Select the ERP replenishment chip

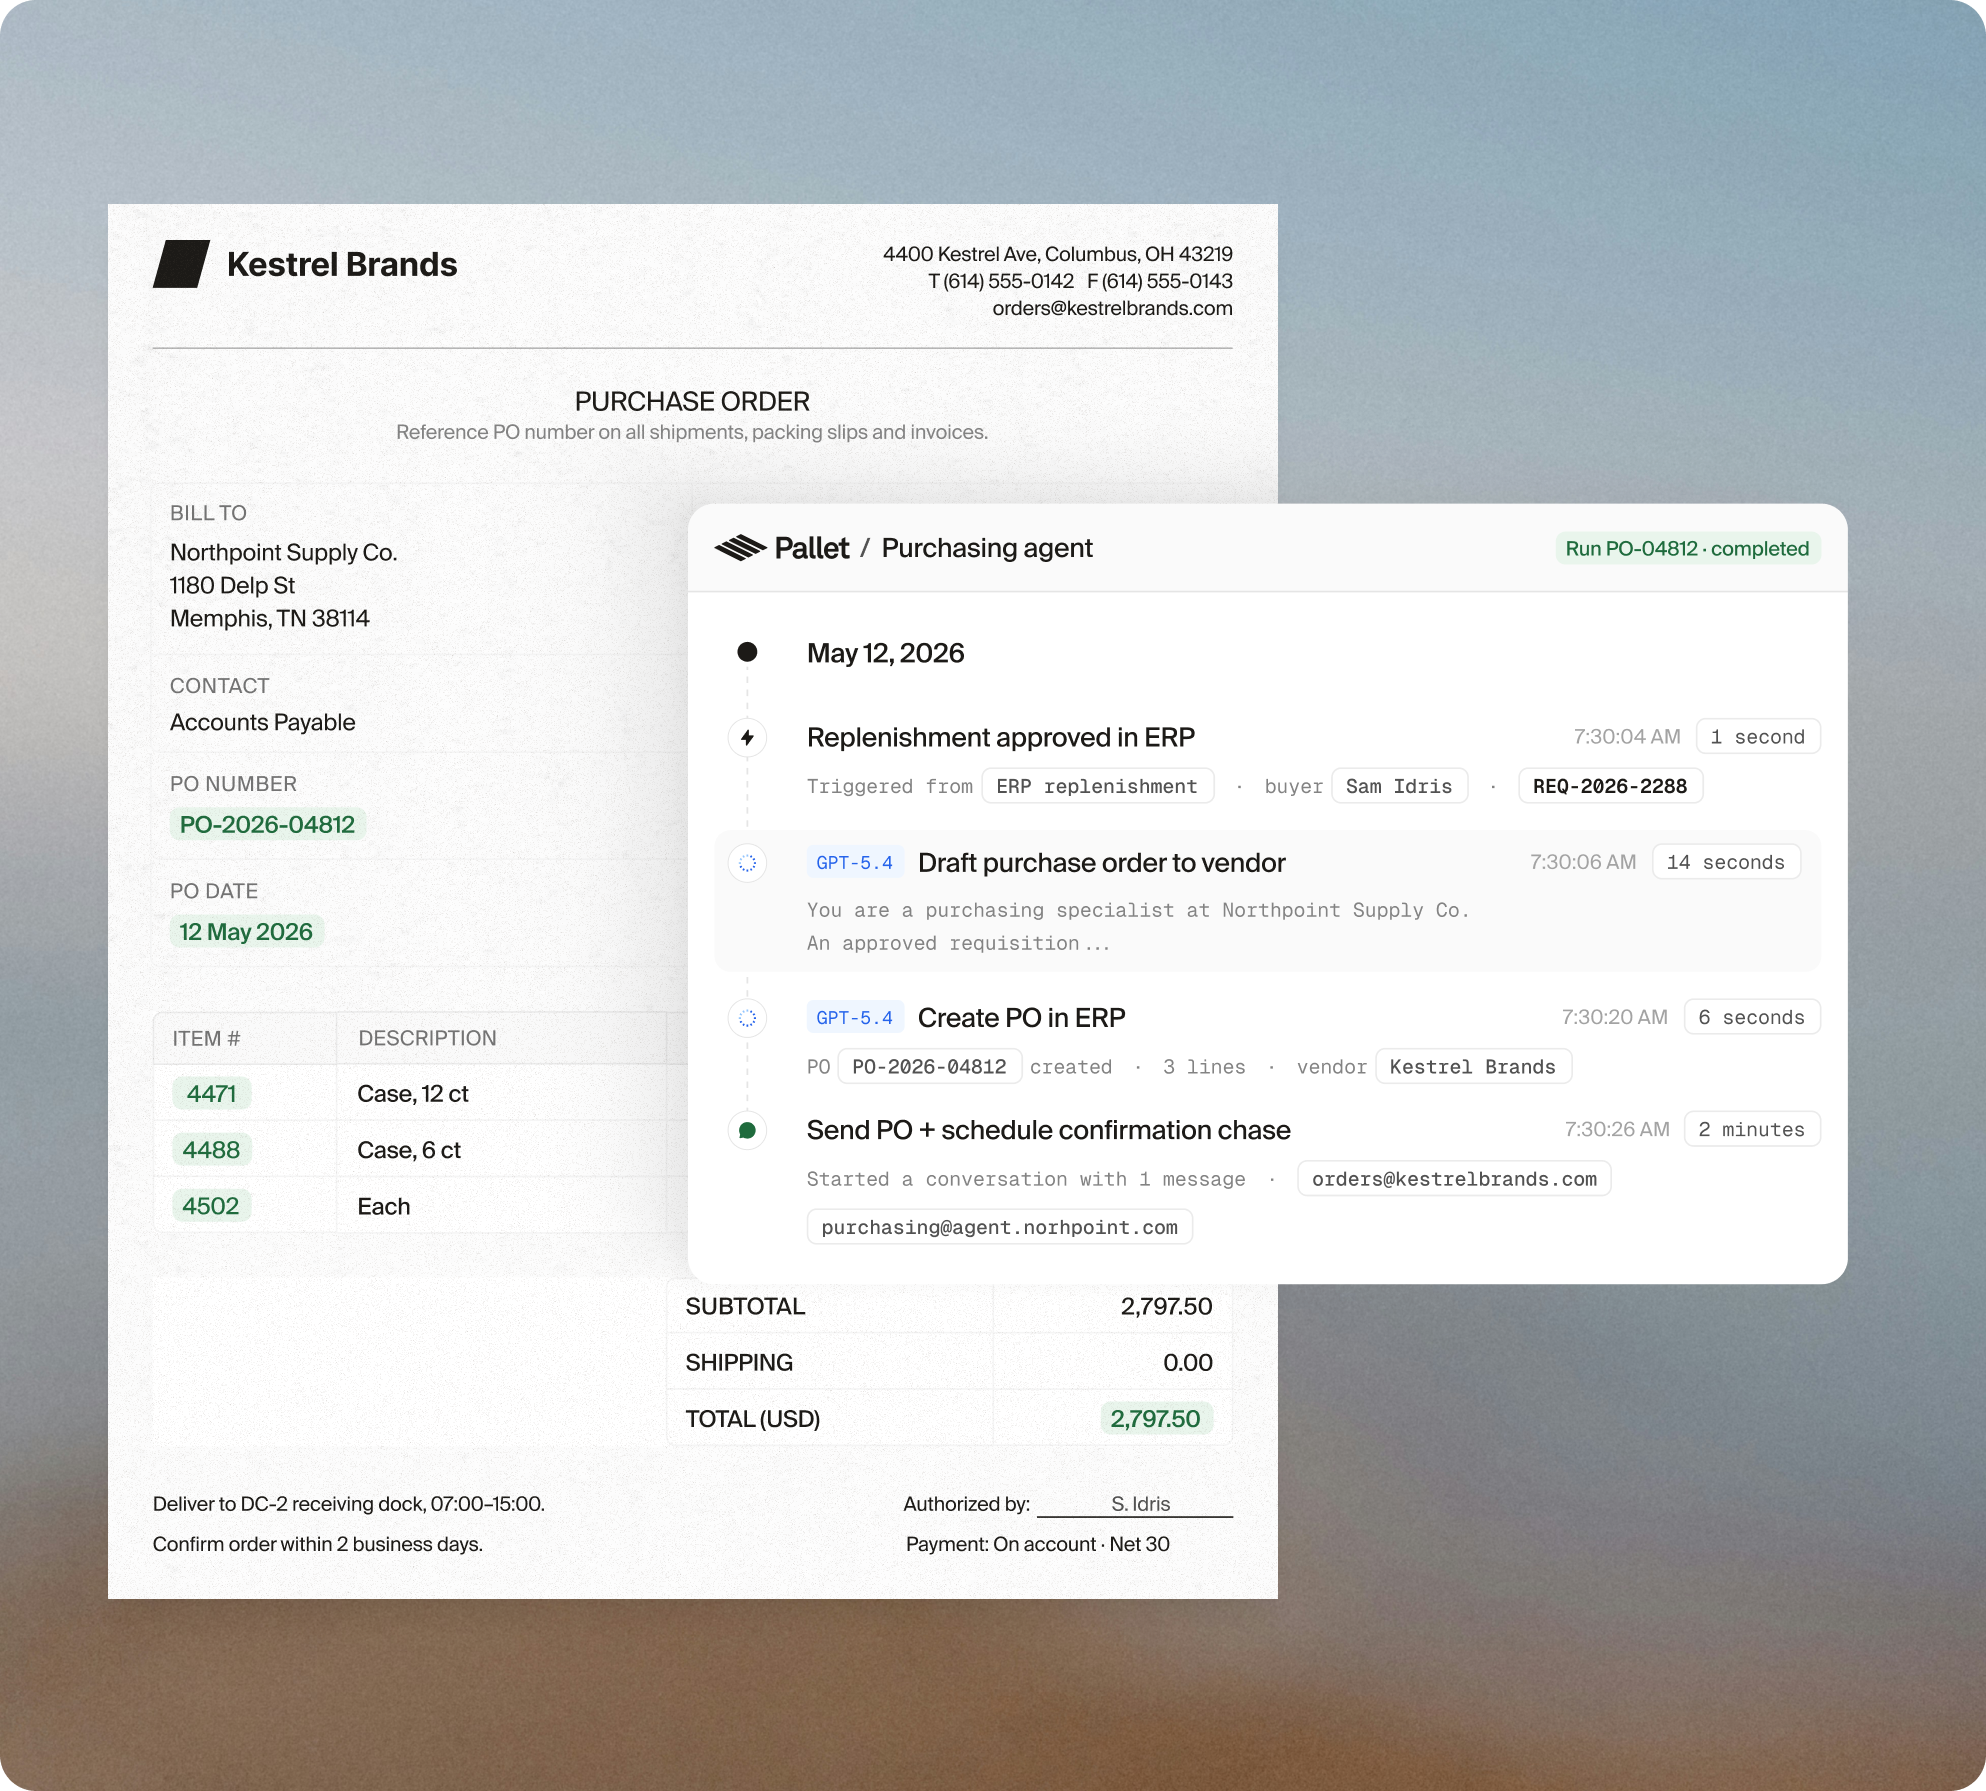click(1097, 786)
